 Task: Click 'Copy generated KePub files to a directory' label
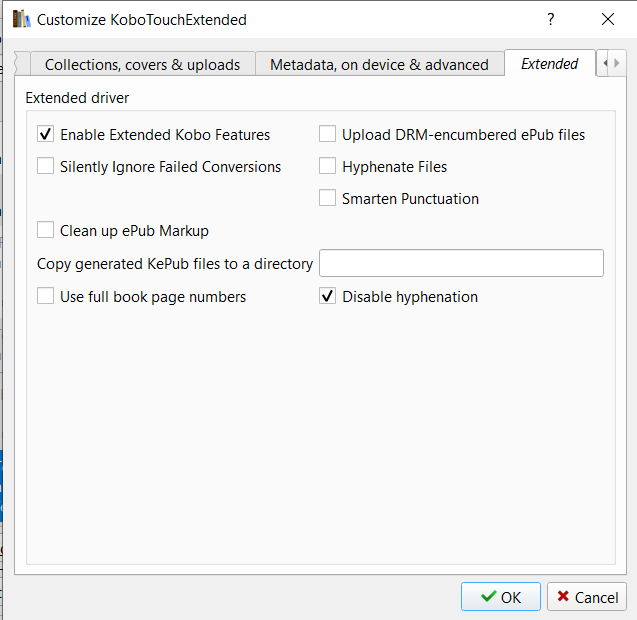[175, 264]
